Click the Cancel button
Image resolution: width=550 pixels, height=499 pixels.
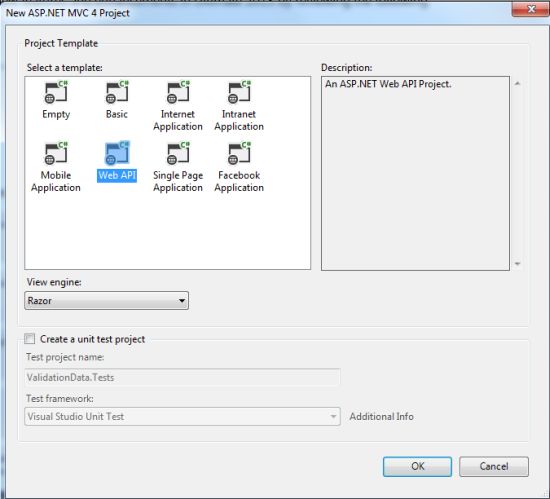click(x=494, y=466)
